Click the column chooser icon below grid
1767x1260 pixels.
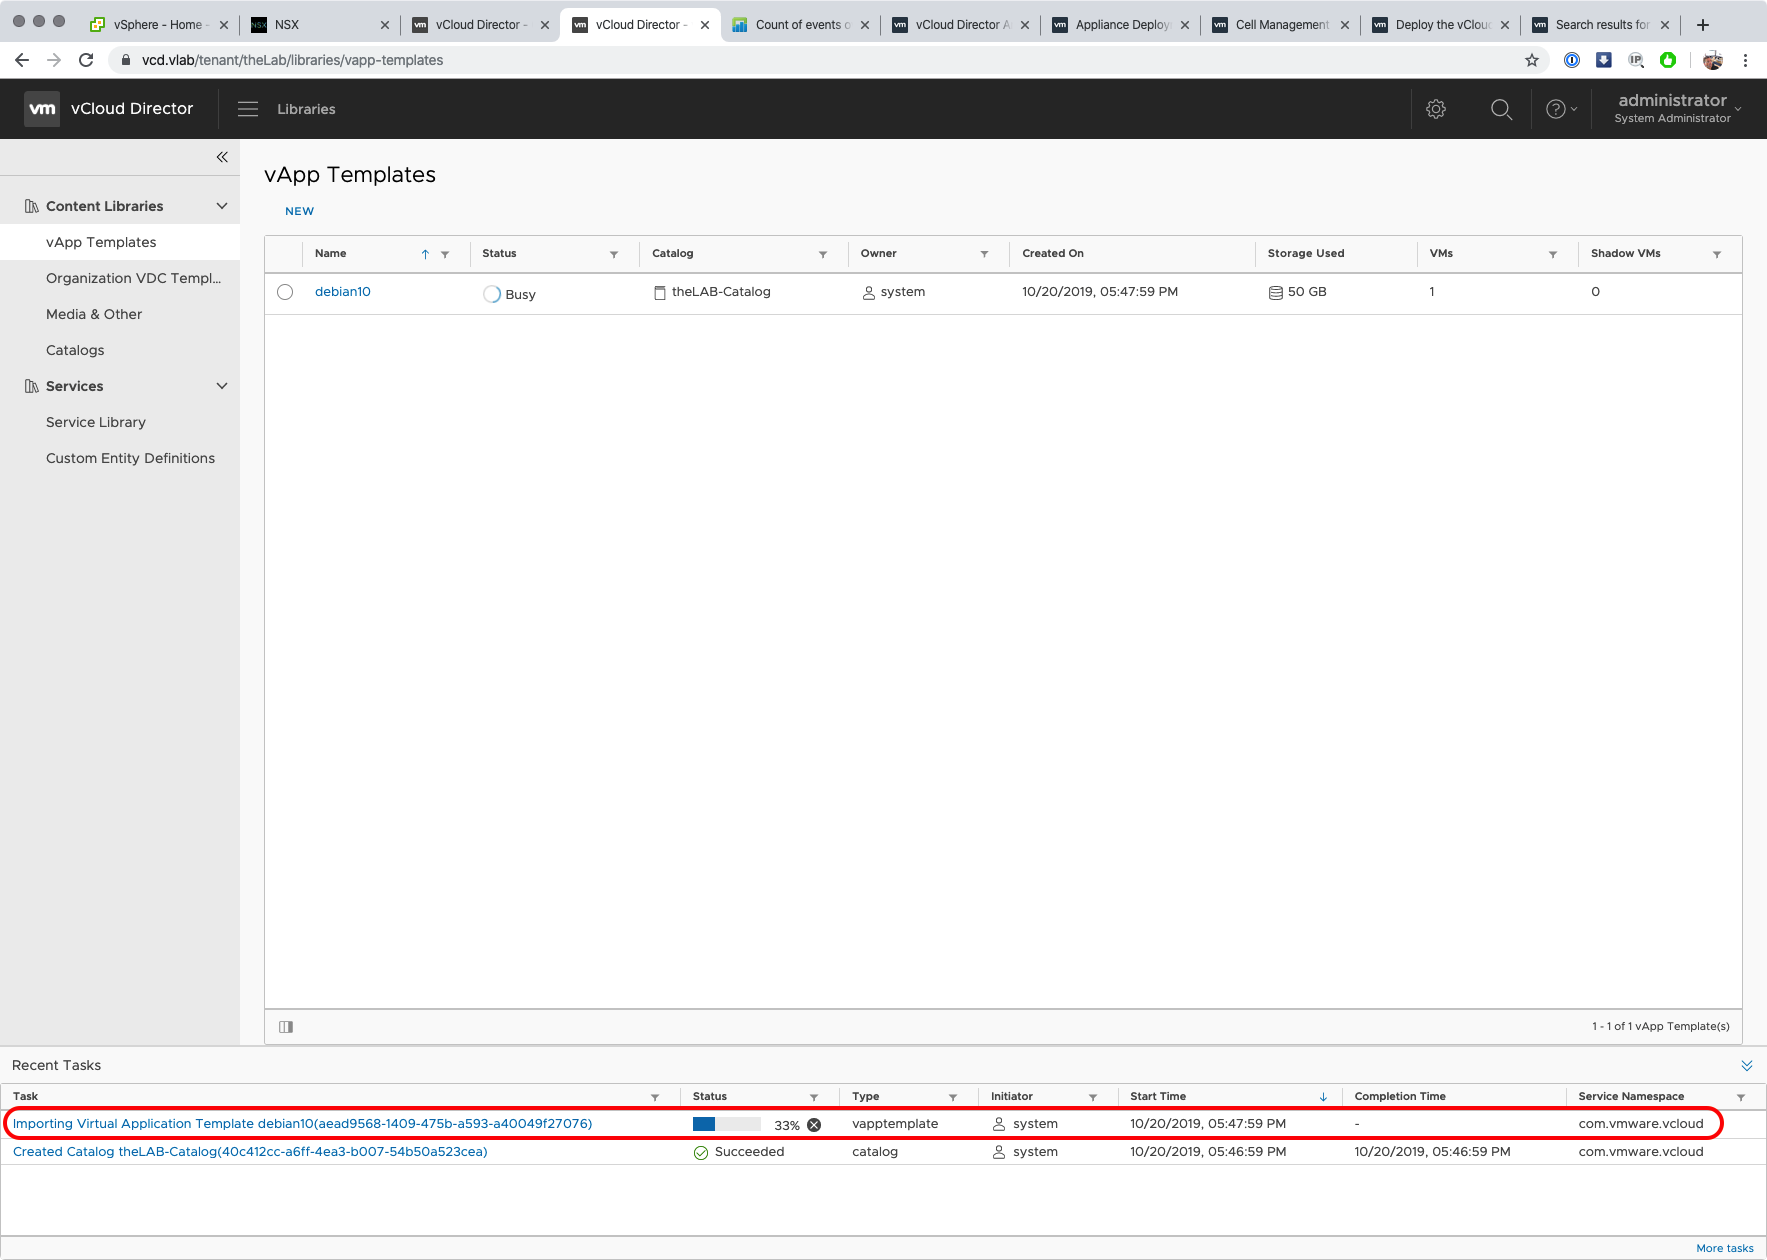[x=286, y=1027]
